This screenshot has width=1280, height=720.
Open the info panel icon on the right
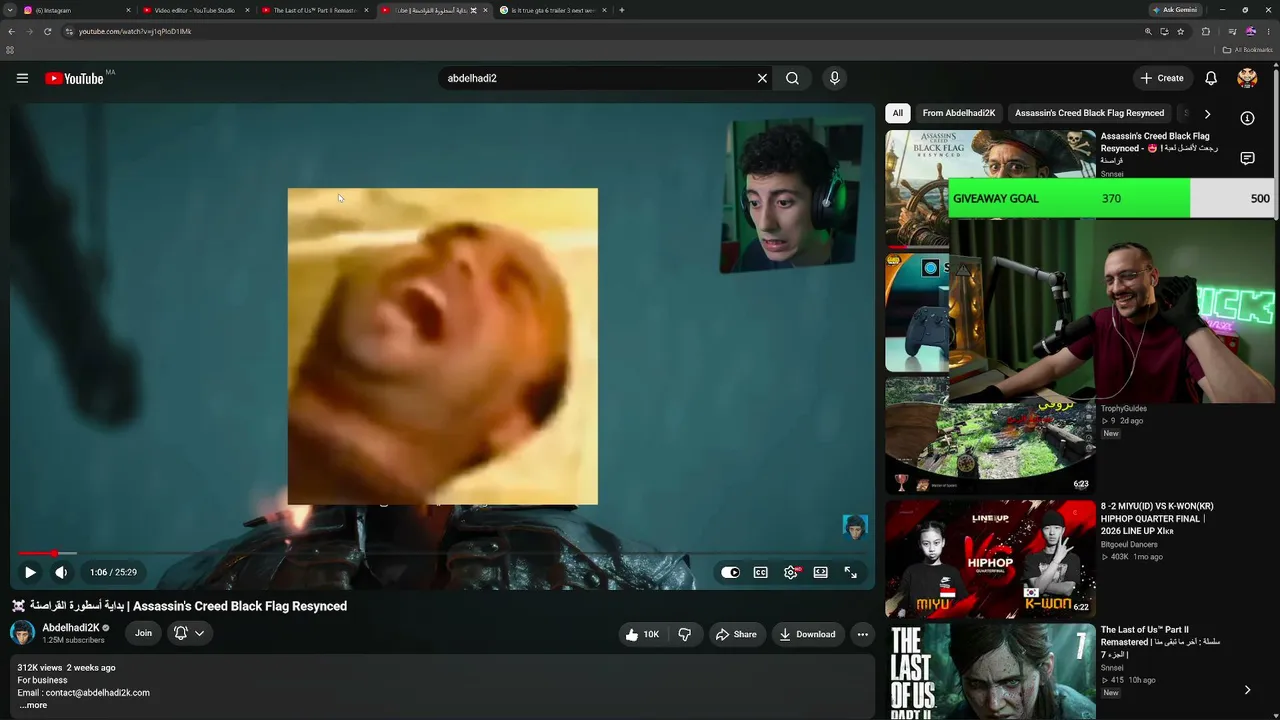(1247, 118)
